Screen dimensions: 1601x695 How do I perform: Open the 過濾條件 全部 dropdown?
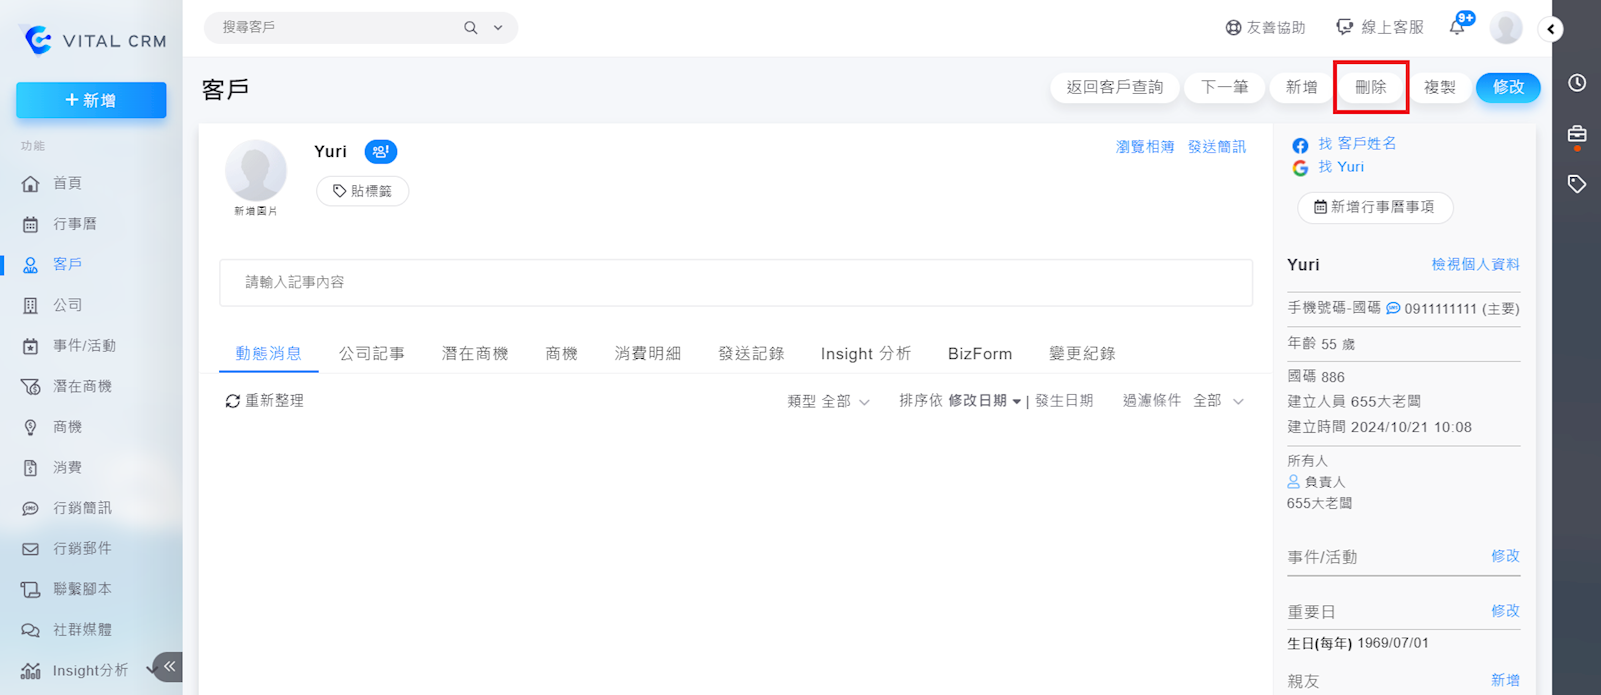click(x=1183, y=401)
